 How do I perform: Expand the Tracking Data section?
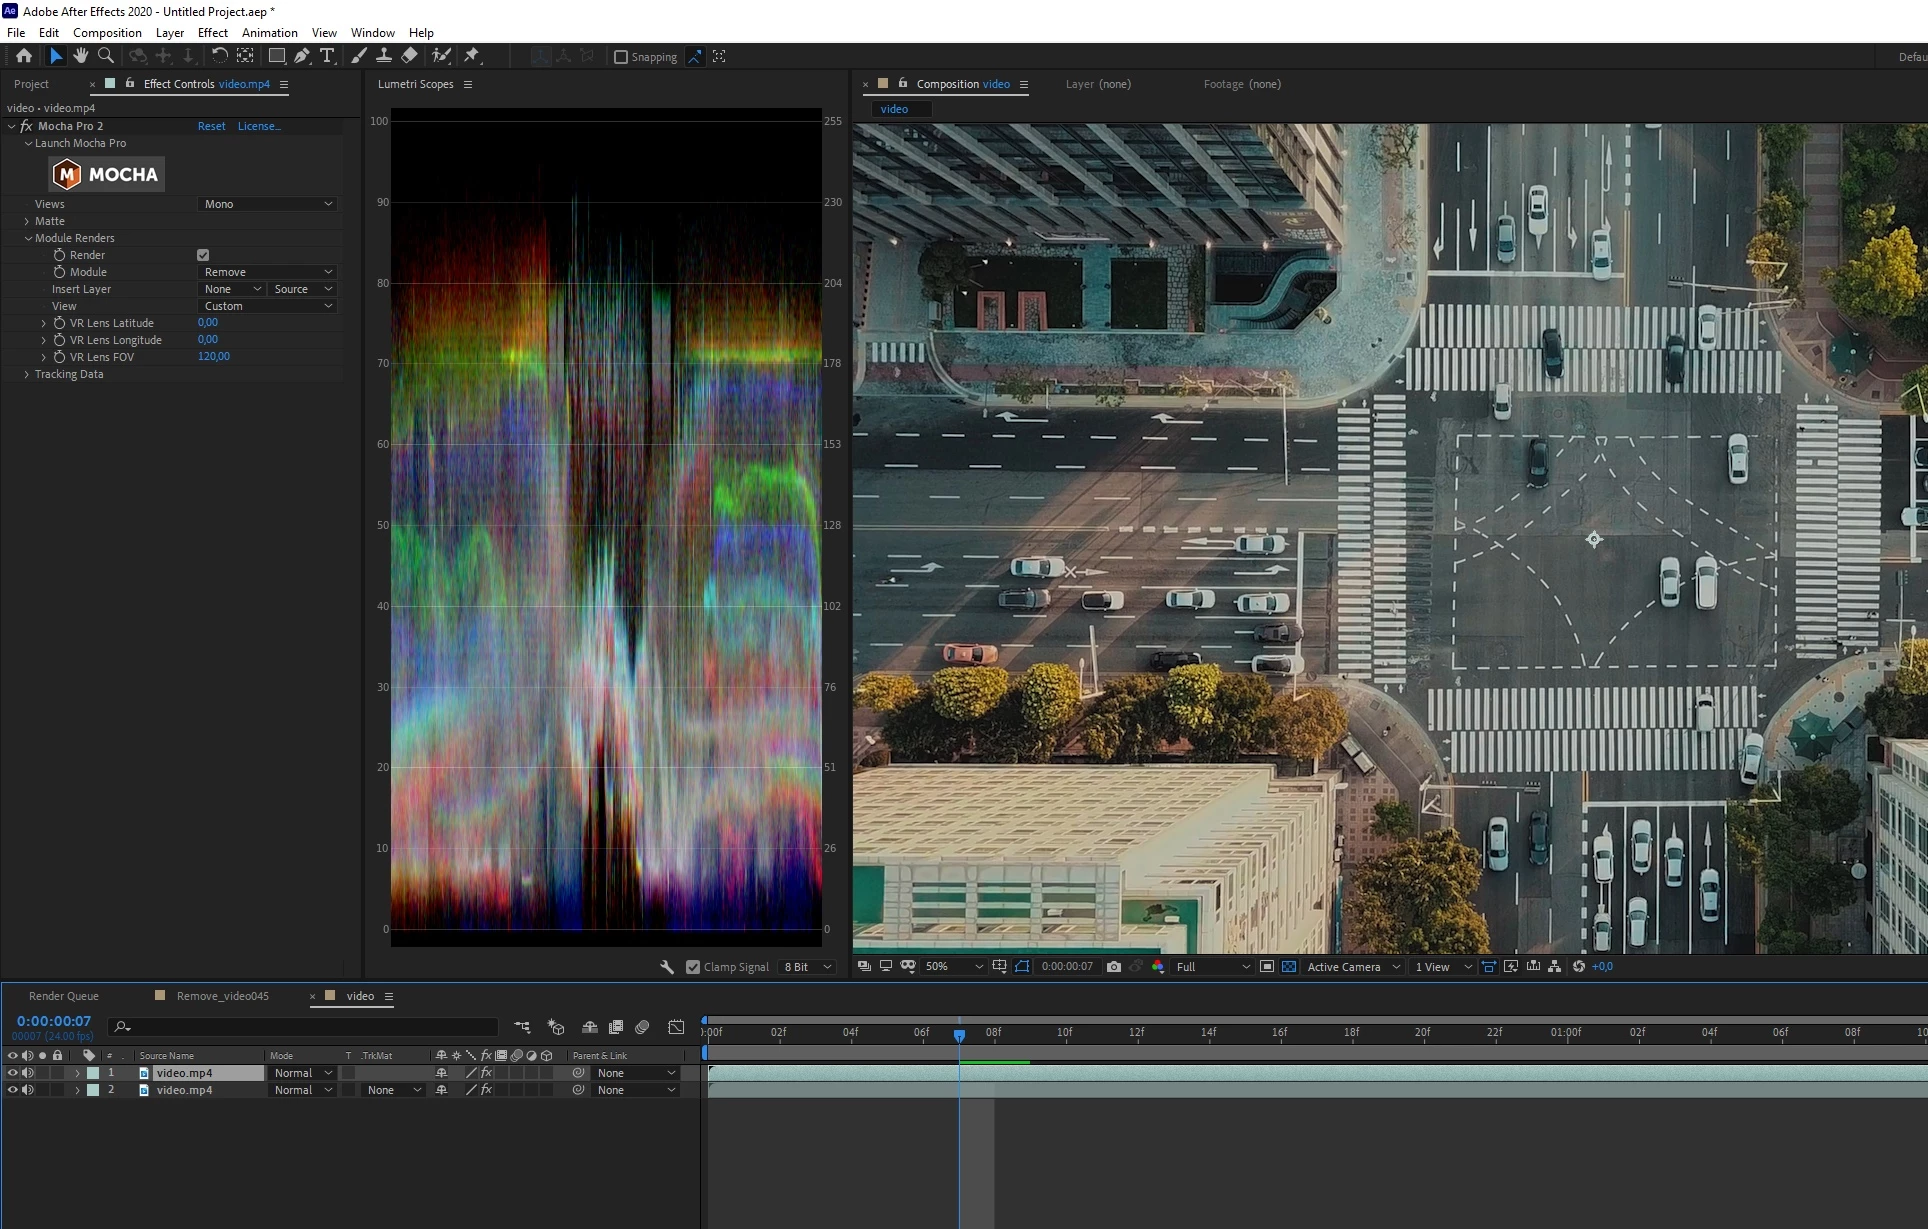click(27, 374)
